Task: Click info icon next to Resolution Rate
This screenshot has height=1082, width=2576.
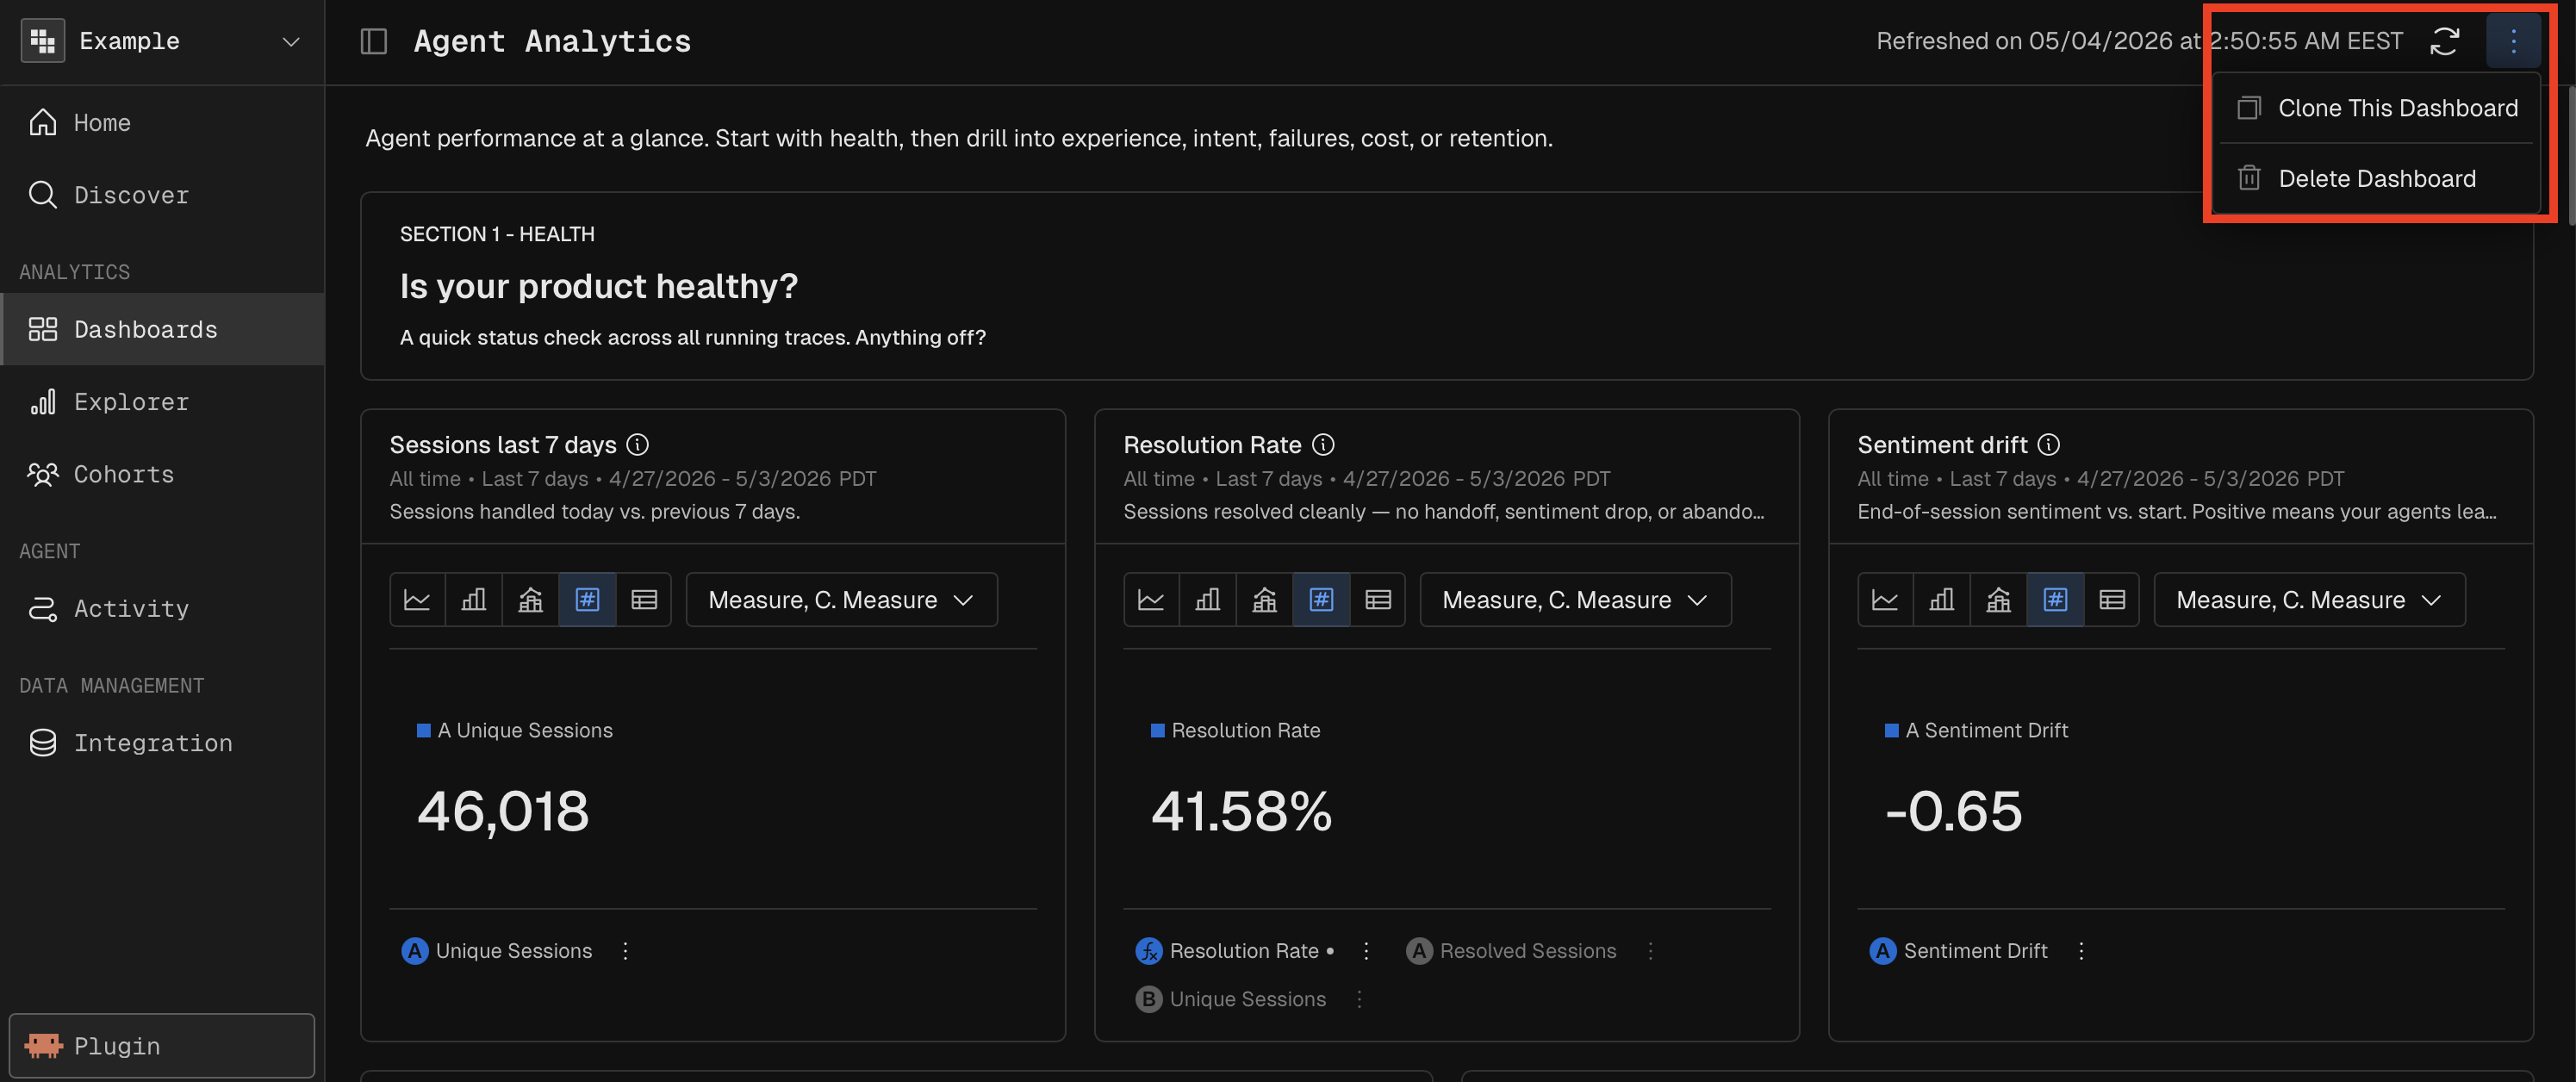Action: pyautogui.click(x=1323, y=444)
